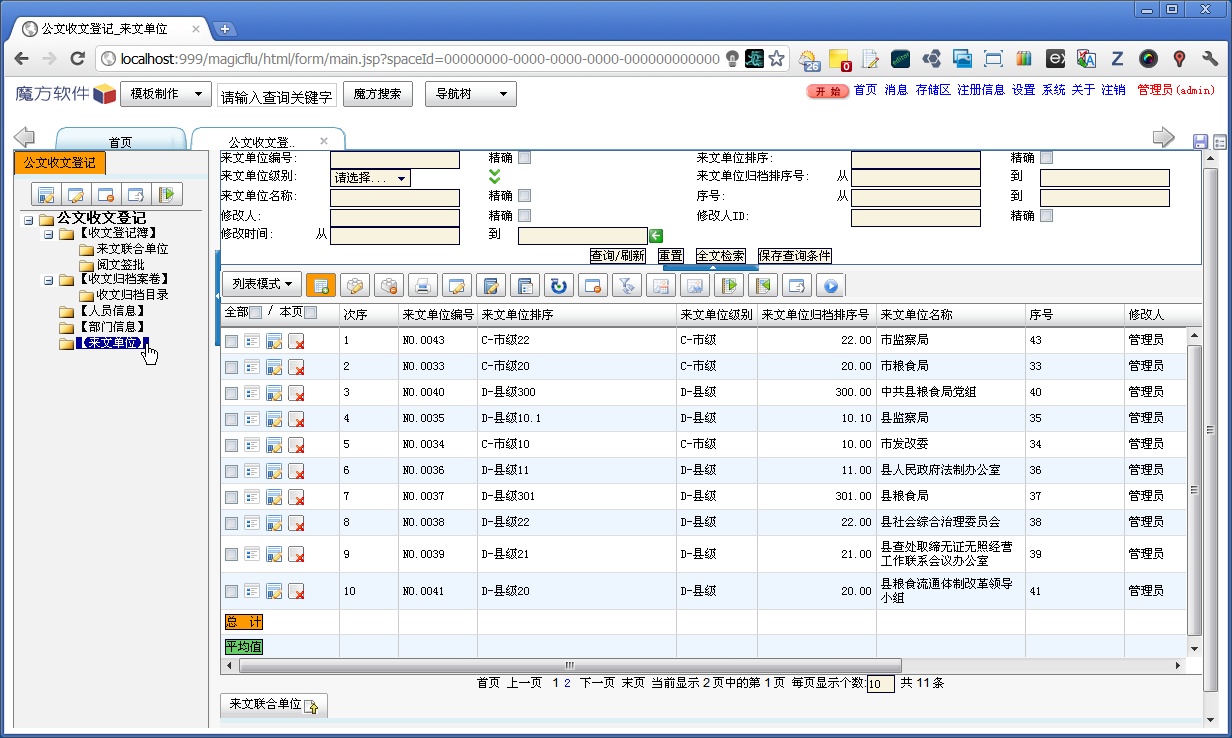The height and width of the screenshot is (738, 1232).
Task: Click the green export arrow notebook icon
Action: coord(763,285)
